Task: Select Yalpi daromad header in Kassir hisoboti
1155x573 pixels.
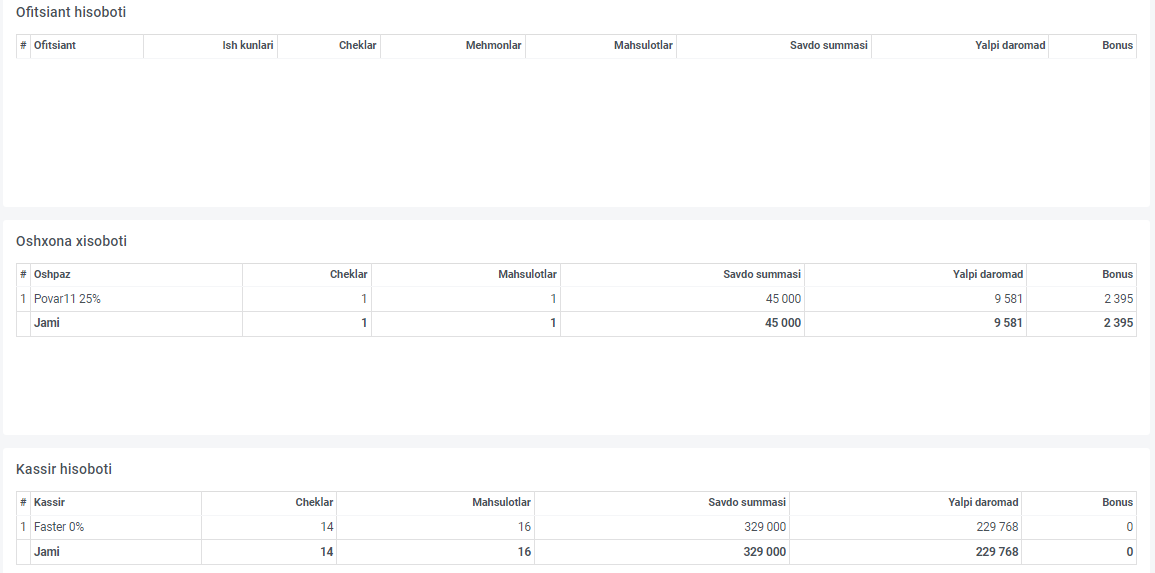Action: click(x=984, y=502)
